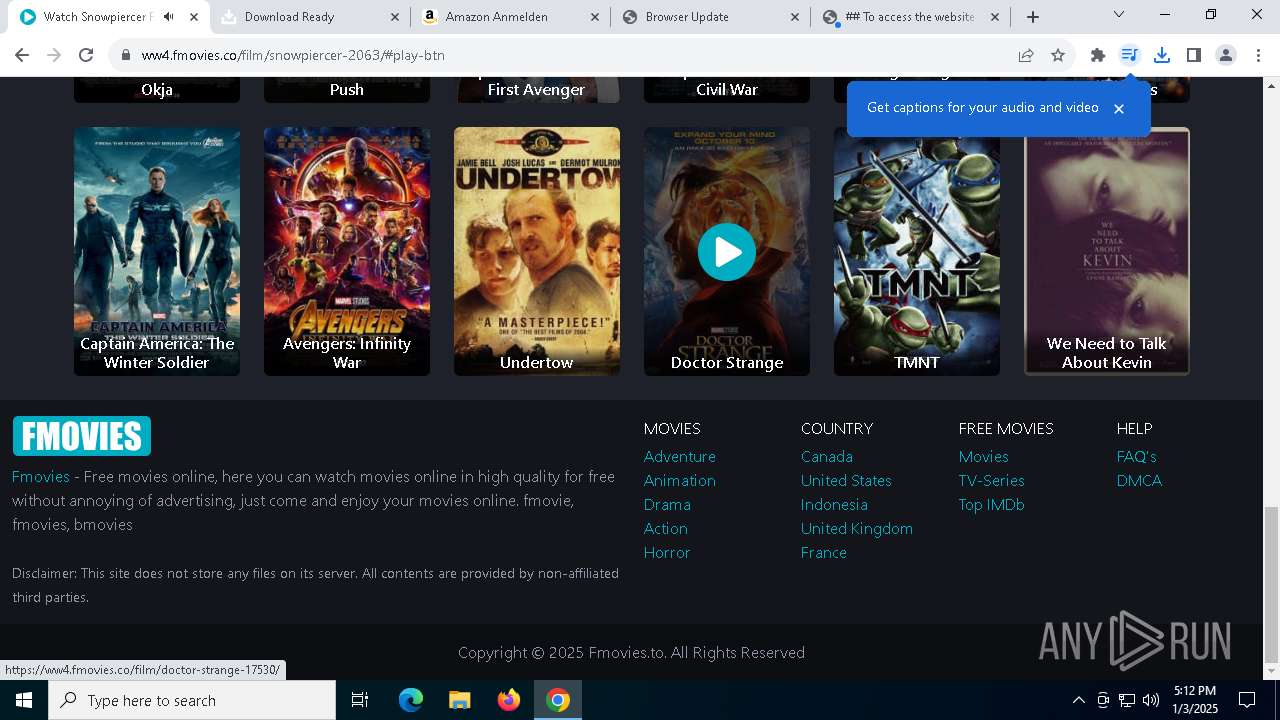Close the Watch Snowpiercer tab

tap(194, 17)
